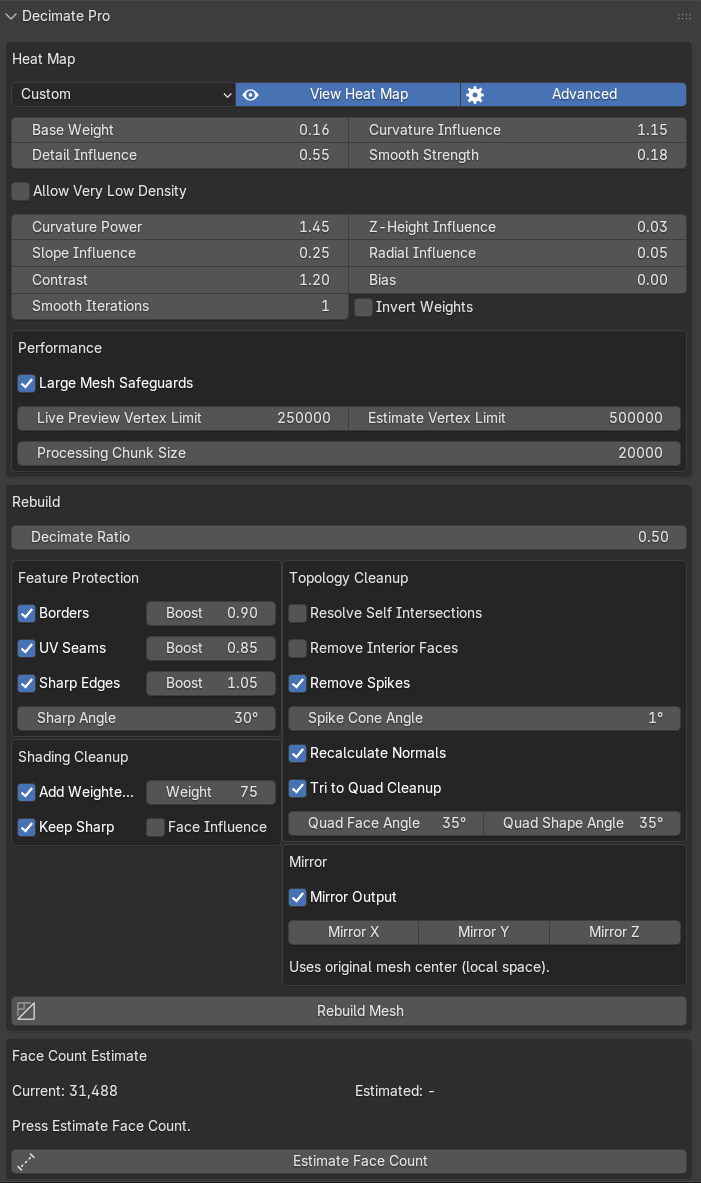The width and height of the screenshot is (701, 1183).
Task: Toggle the View Heat Map button
Action: 348,94
